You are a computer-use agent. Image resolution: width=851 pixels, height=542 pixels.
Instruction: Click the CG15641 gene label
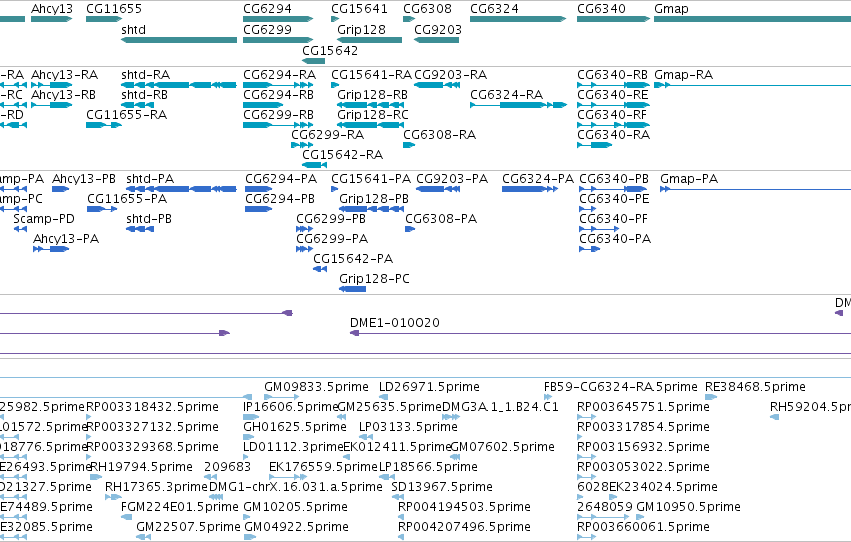click(x=359, y=9)
